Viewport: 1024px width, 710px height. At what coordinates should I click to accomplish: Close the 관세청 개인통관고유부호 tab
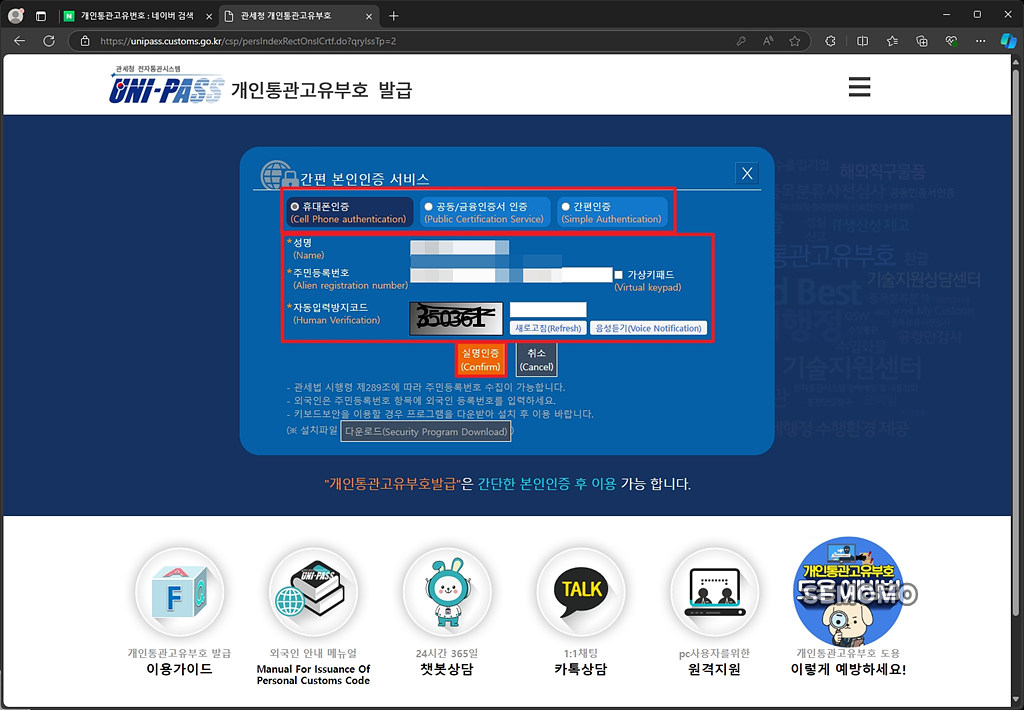[x=369, y=16]
